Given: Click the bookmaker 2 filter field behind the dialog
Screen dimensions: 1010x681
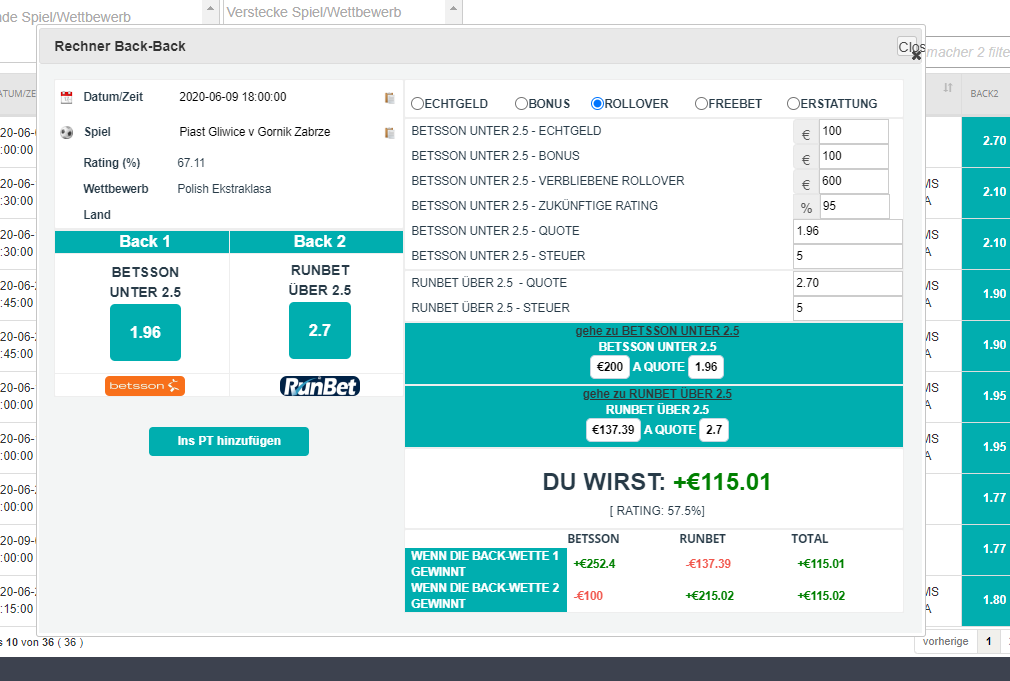Looking at the screenshot, I should pos(967,52).
